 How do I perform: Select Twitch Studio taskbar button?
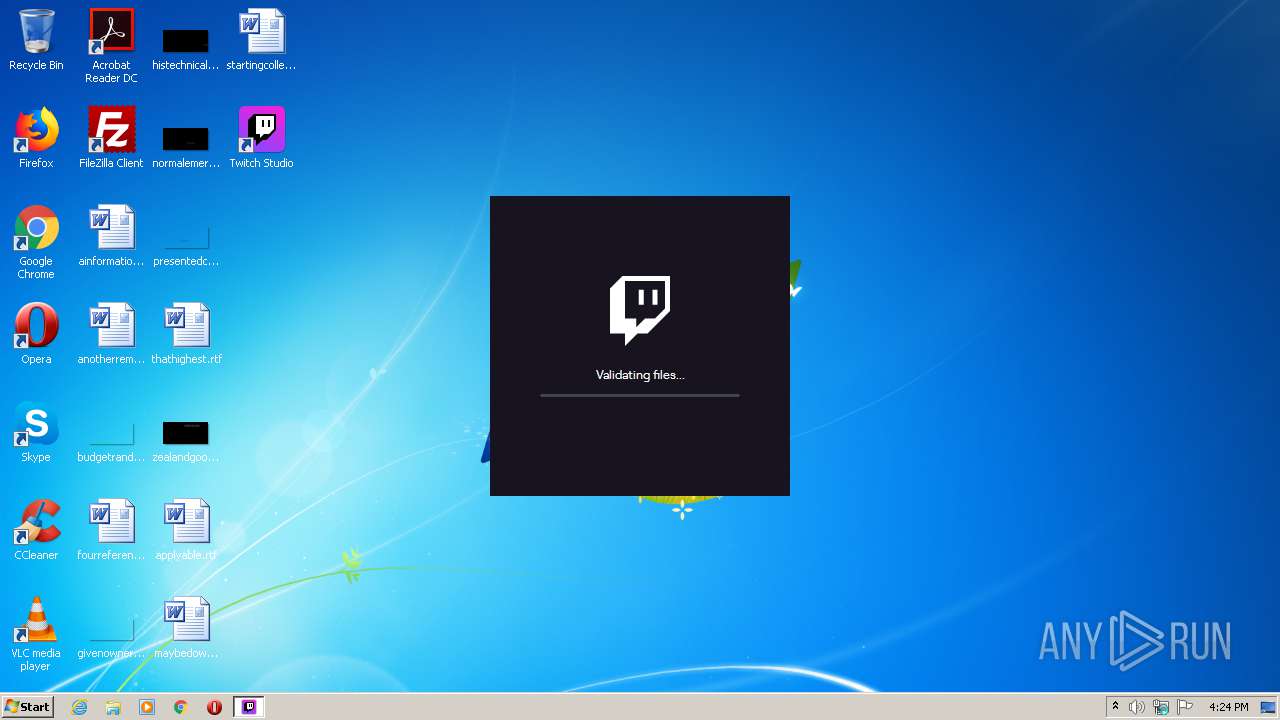(249, 707)
